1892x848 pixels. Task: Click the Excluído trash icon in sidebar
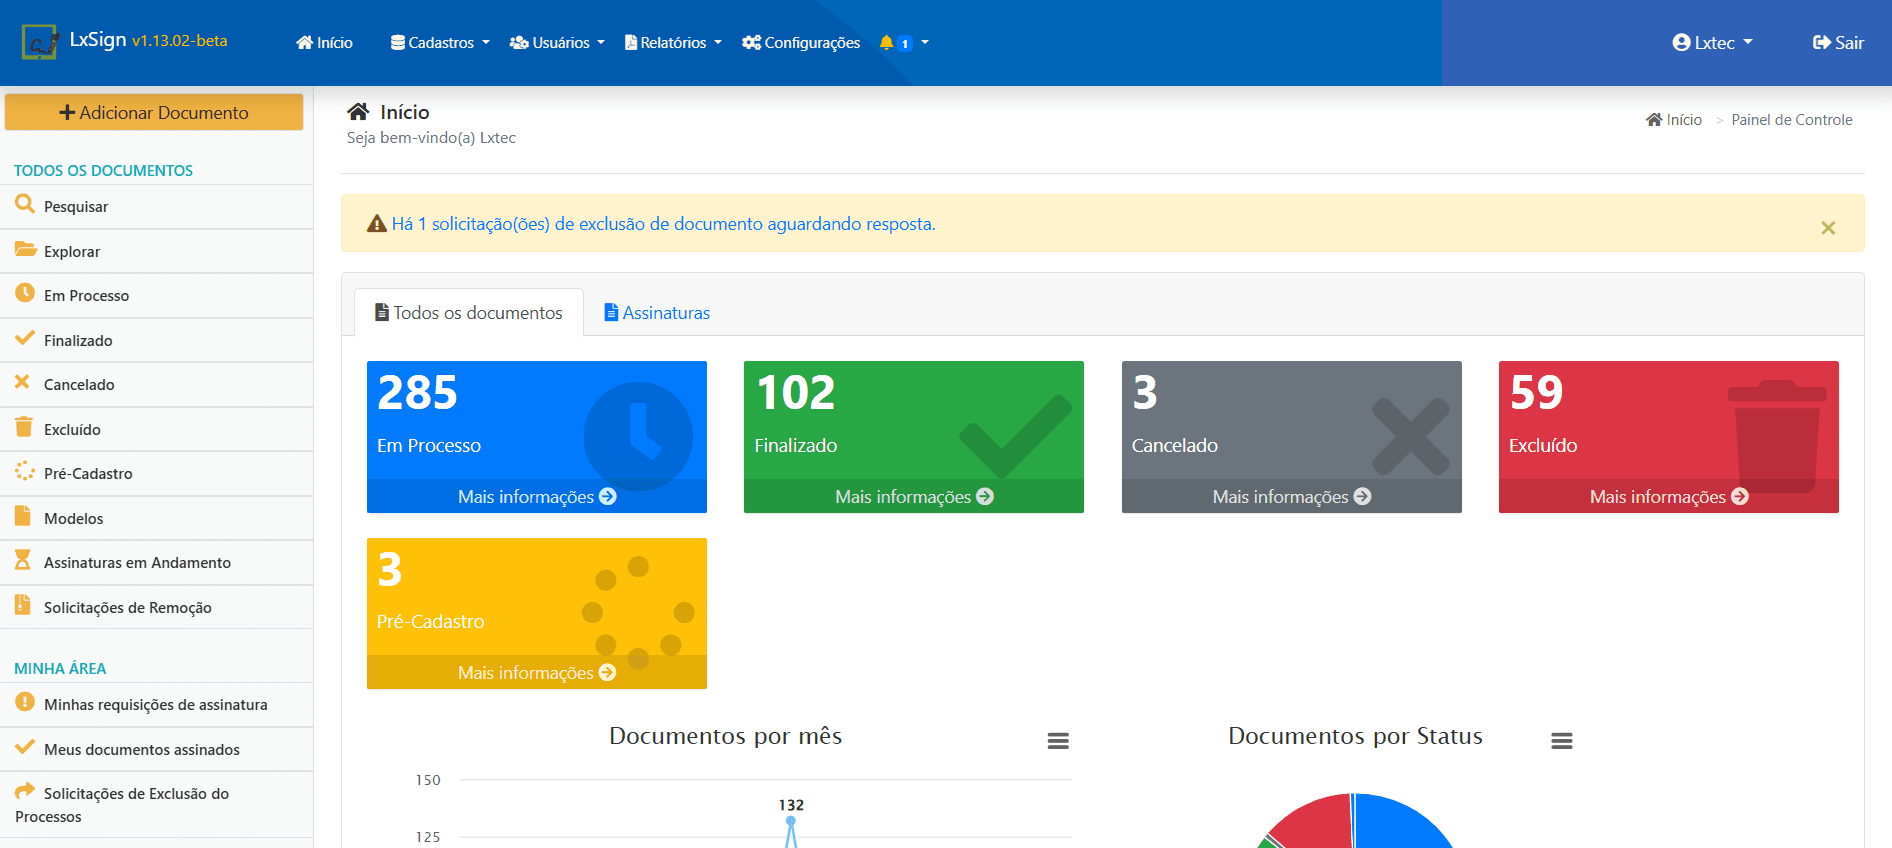pos(24,428)
